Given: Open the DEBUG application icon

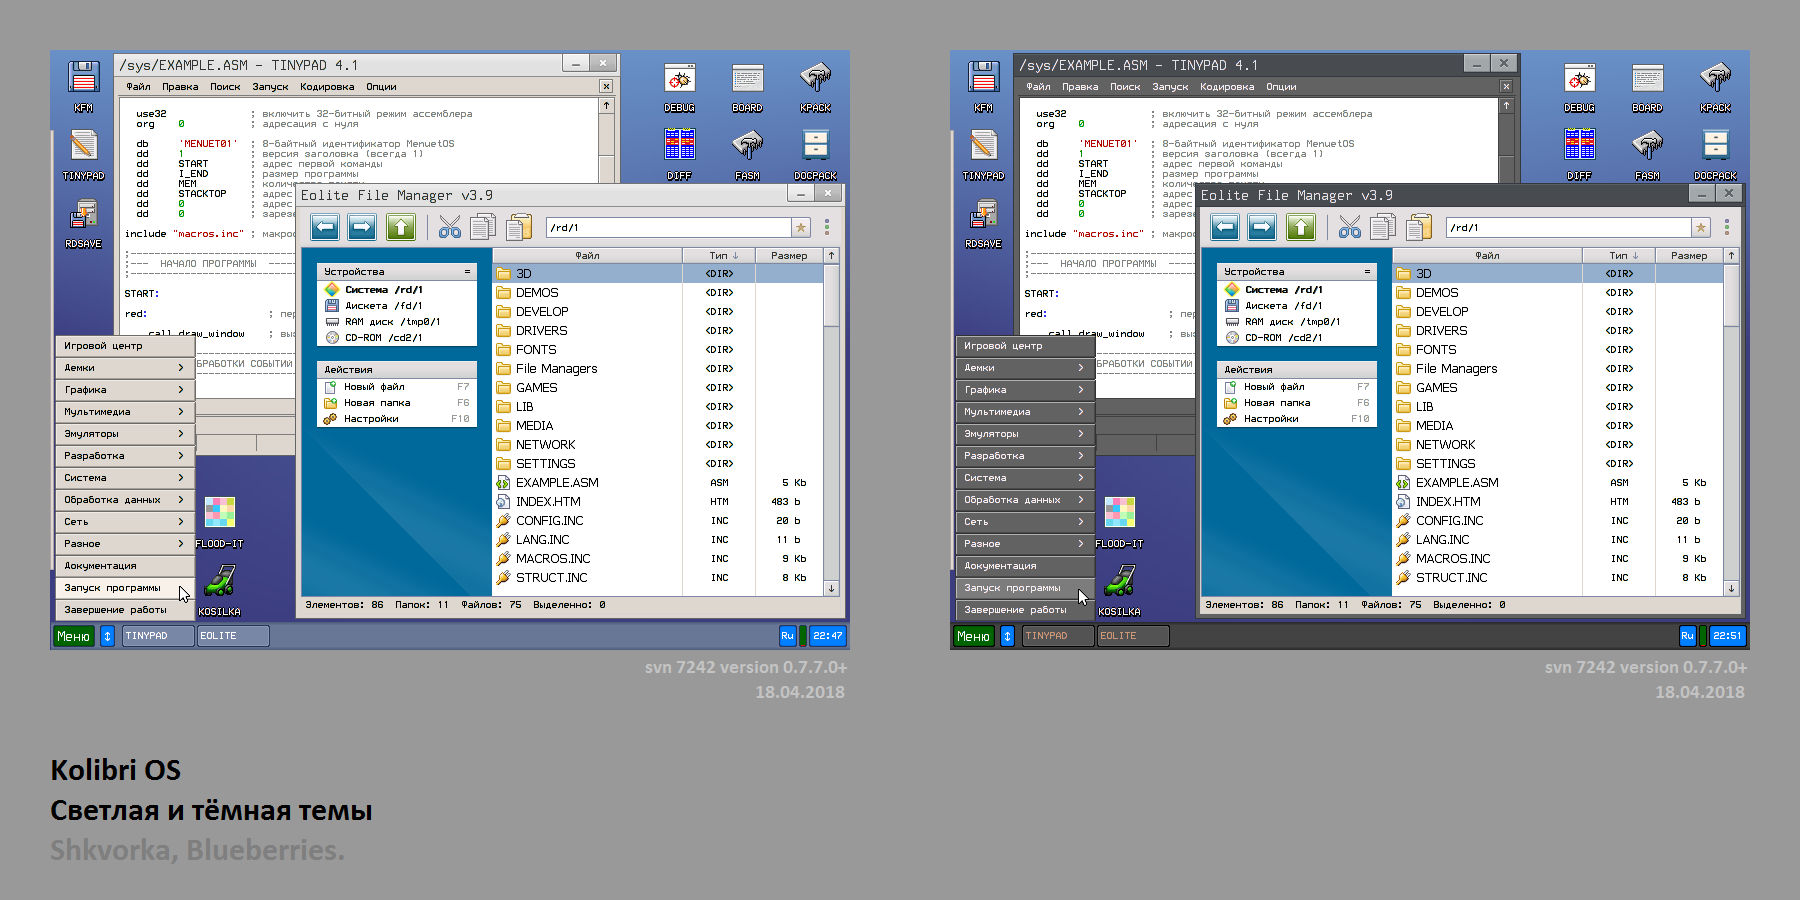Looking at the screenshot, I should (679, 78).
